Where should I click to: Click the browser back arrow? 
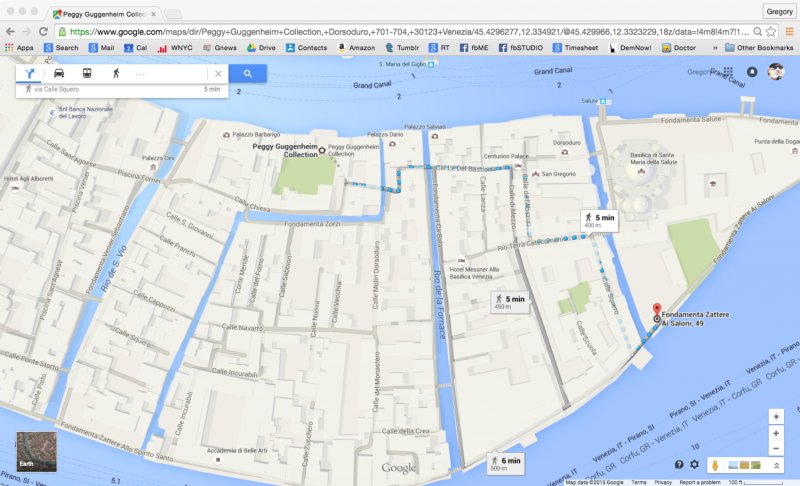coord(10,32)
